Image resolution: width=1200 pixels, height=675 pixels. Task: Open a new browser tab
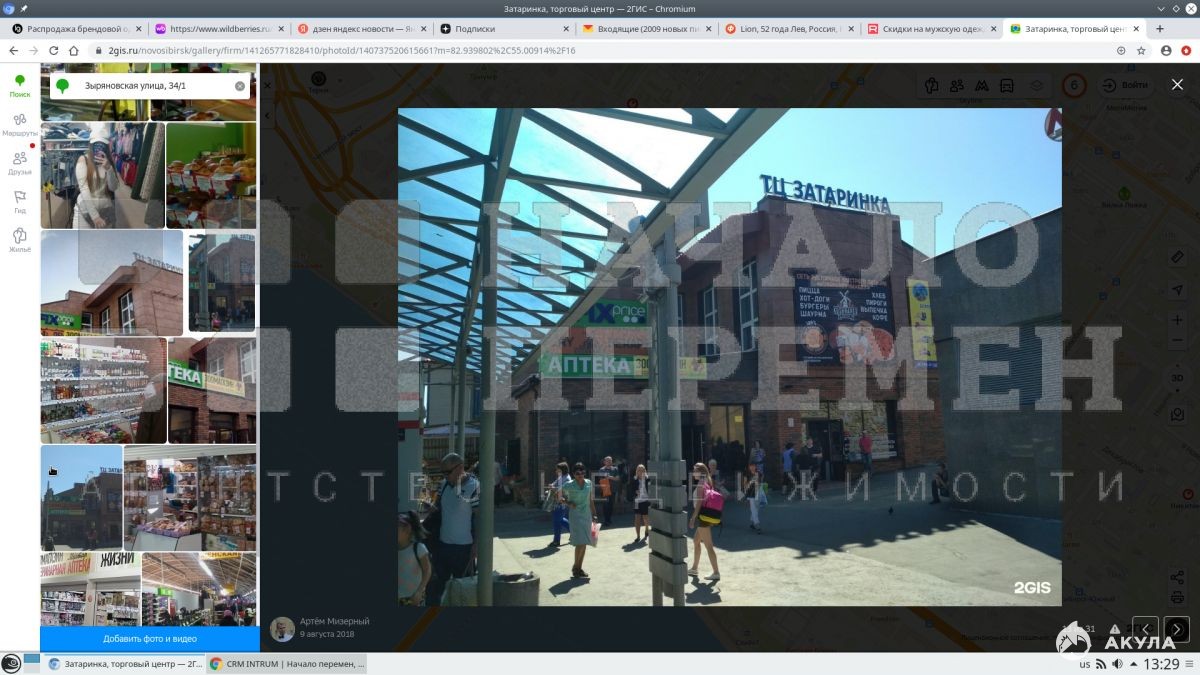[1162, 29]
